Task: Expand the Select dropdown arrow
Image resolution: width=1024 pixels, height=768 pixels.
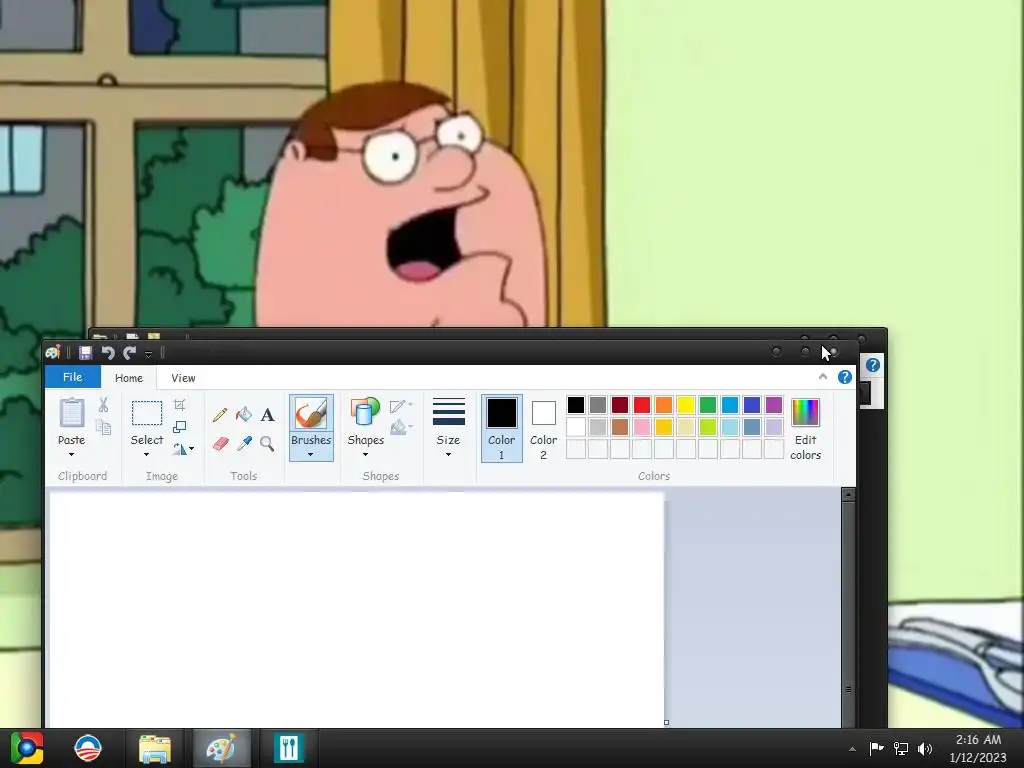Action: (x=147, y=455)
